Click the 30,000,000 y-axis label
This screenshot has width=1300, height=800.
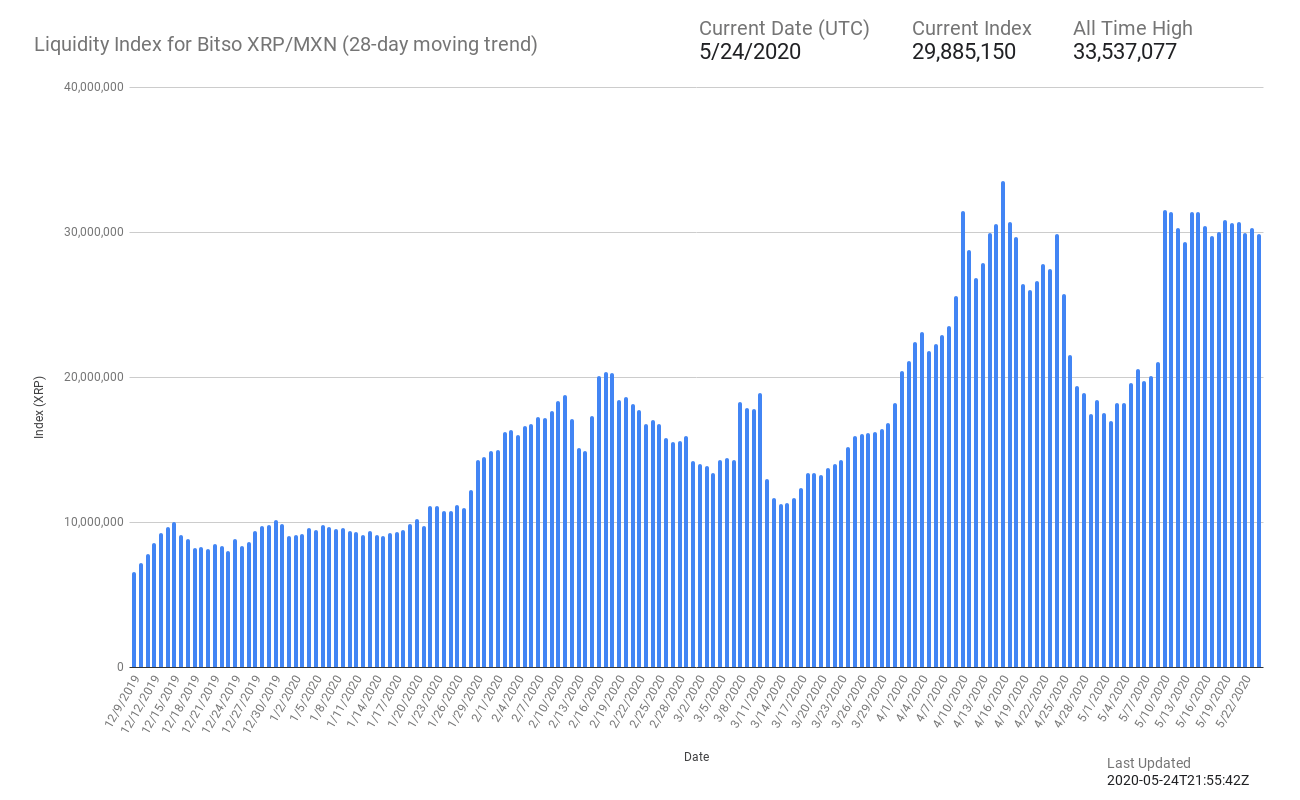93,232
